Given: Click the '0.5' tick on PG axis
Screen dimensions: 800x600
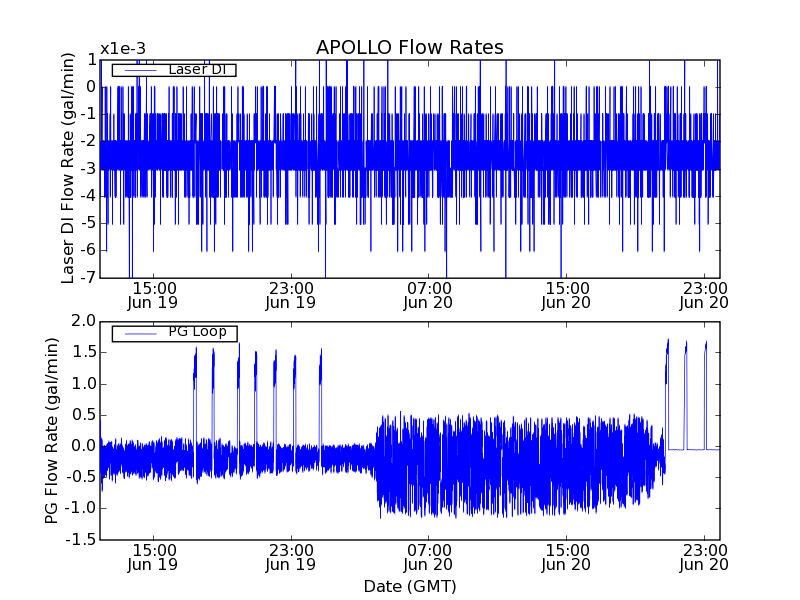Looking at the screenshot, I should 84,415.
